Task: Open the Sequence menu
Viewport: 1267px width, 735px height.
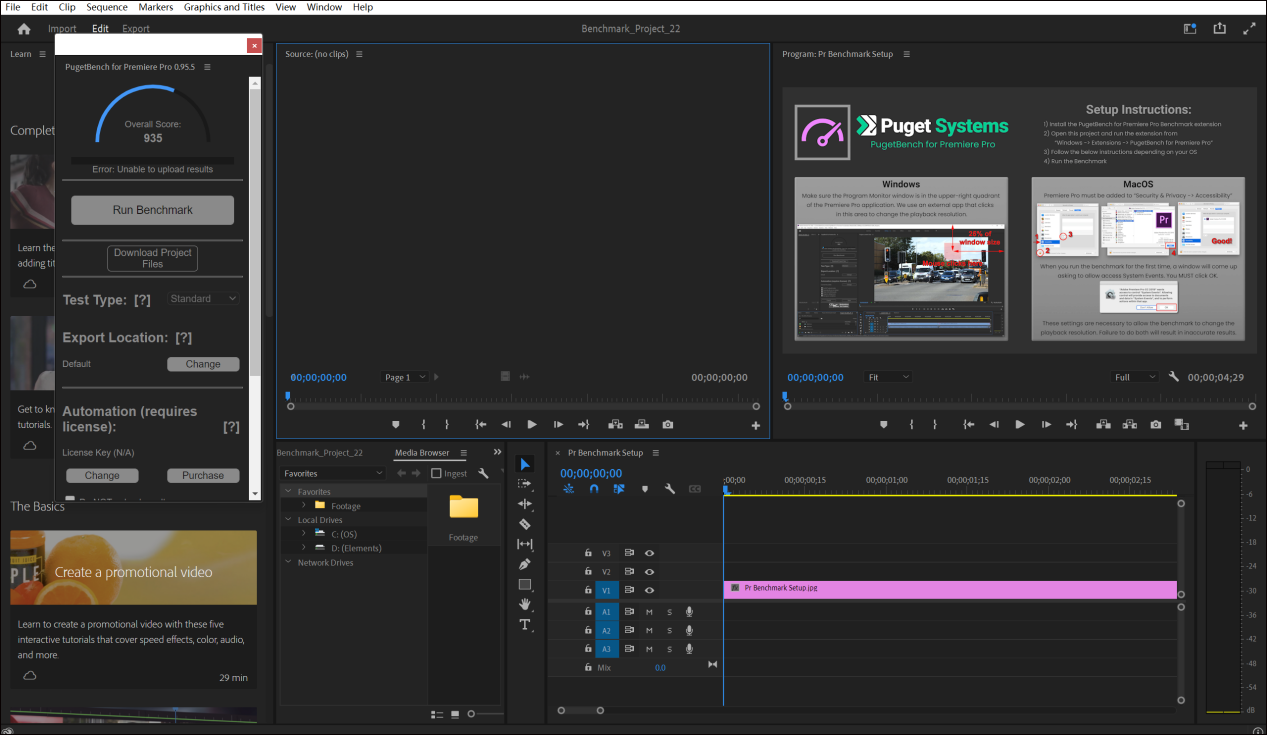Action: pyautogui.click(x=106, y=7)
